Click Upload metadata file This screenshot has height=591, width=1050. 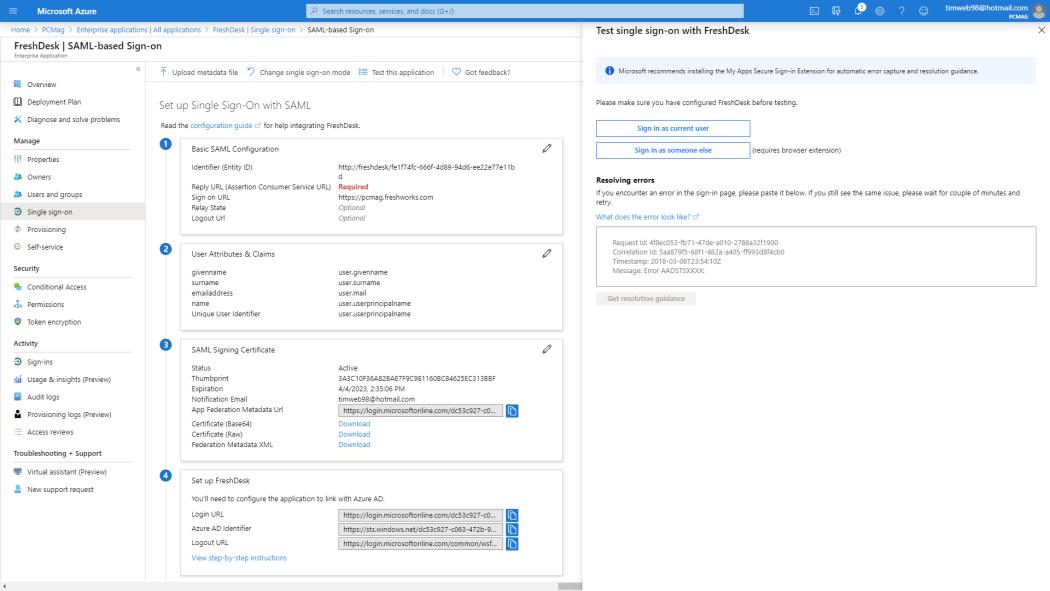click(199, 72)
